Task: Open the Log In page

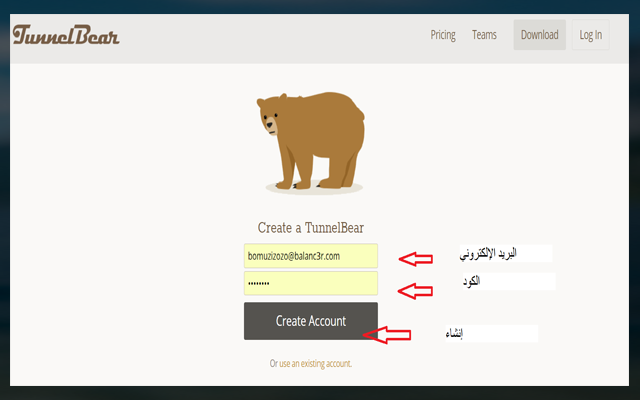Action: tap(590, 35)
